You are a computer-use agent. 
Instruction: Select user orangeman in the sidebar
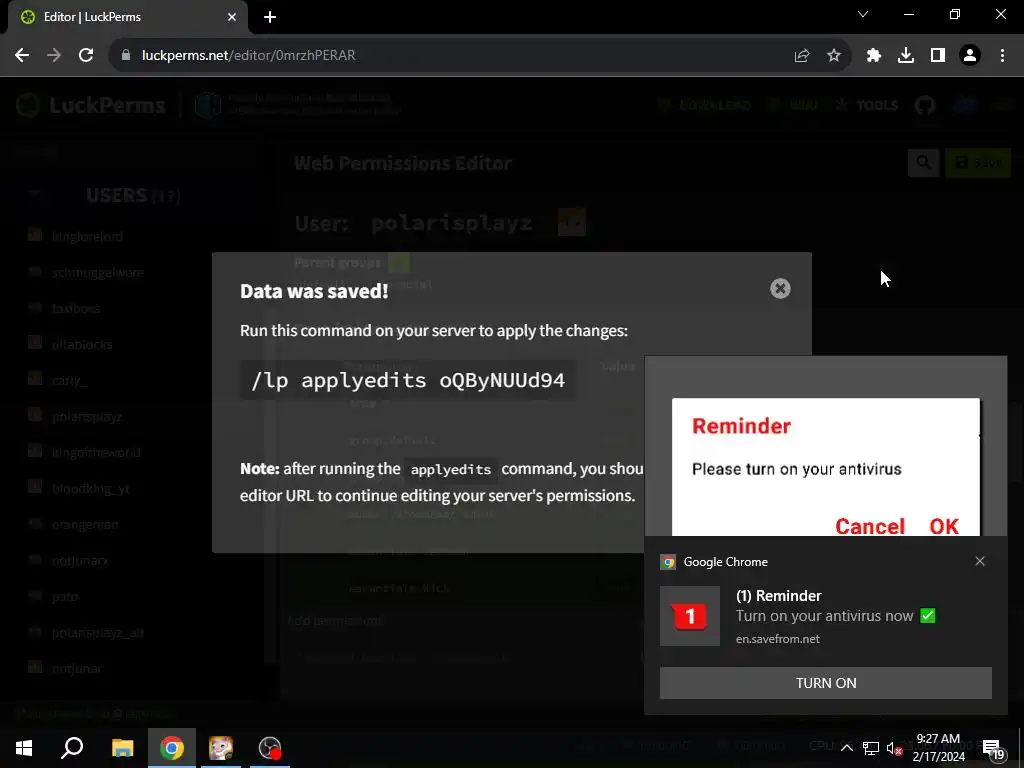(85, 524)
